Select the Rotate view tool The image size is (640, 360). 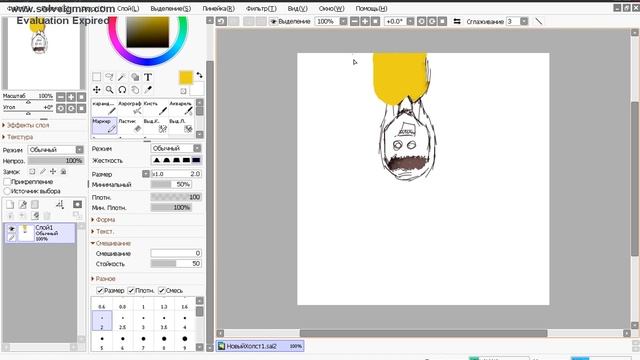tap(122, 89)
